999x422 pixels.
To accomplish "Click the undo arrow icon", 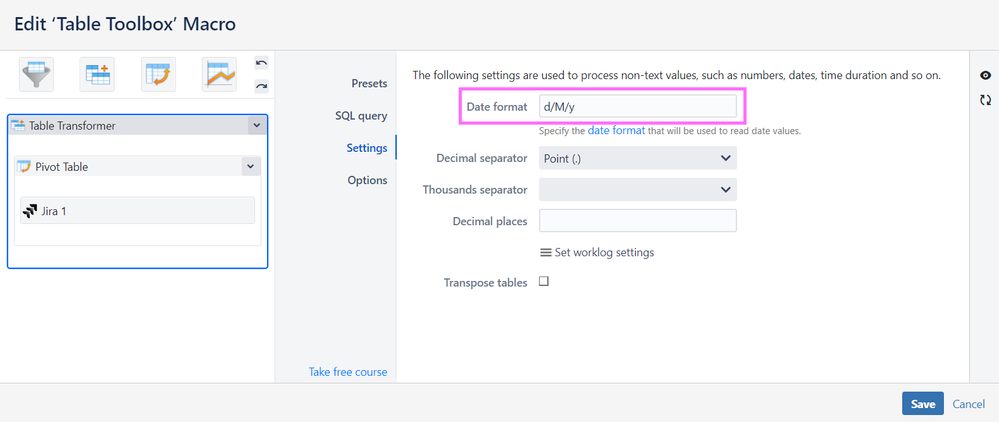I will point(261,62).
